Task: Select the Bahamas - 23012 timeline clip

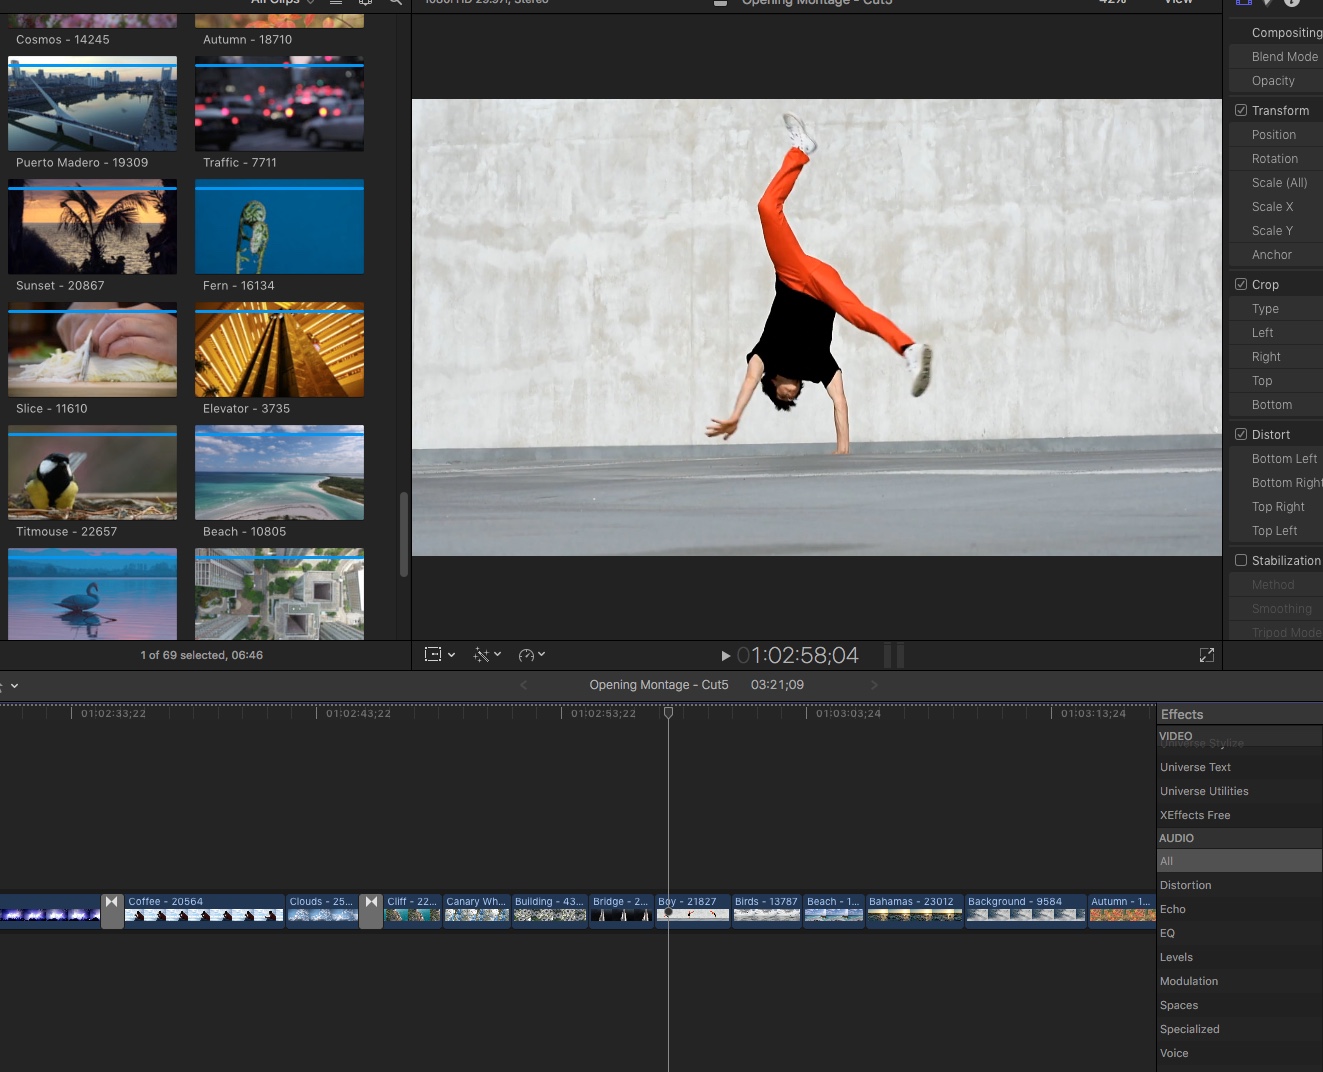Action: click(x=914, y=911)
